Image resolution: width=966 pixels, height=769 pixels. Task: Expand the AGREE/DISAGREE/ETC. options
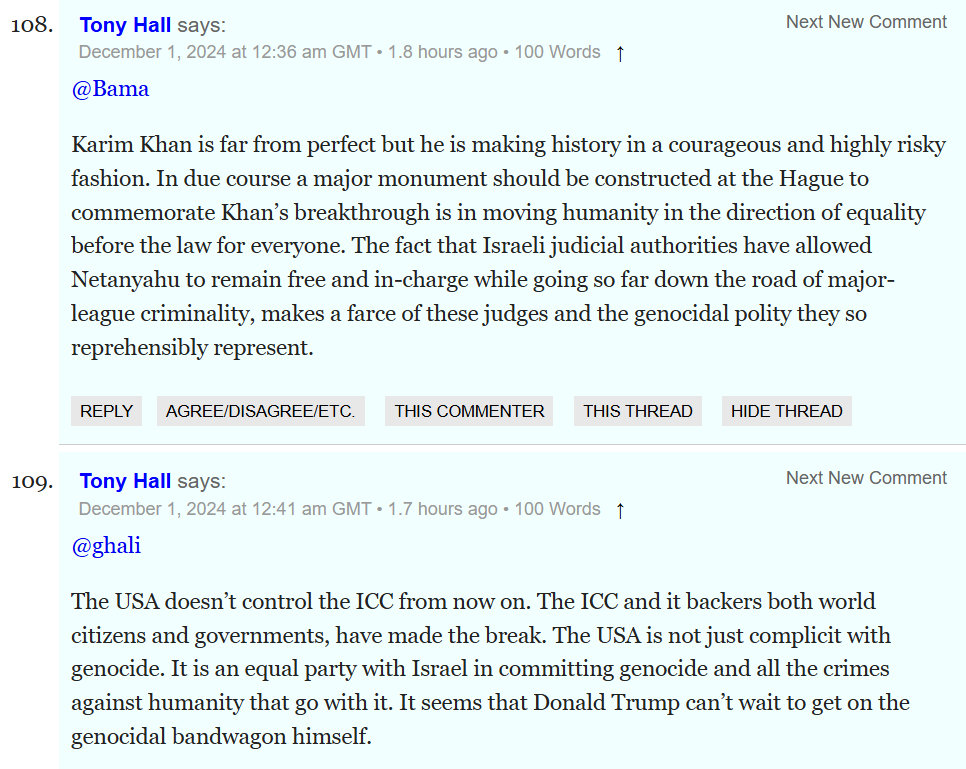click(x=260, y=411)
